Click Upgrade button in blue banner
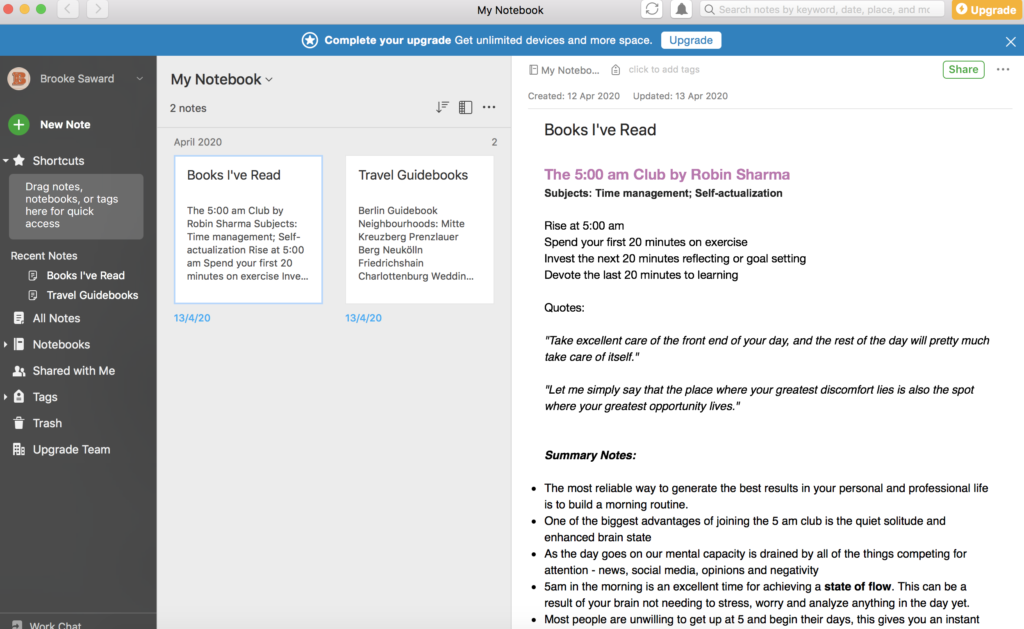This screenshot has width=1024, height=629. (x=691, y=40)
